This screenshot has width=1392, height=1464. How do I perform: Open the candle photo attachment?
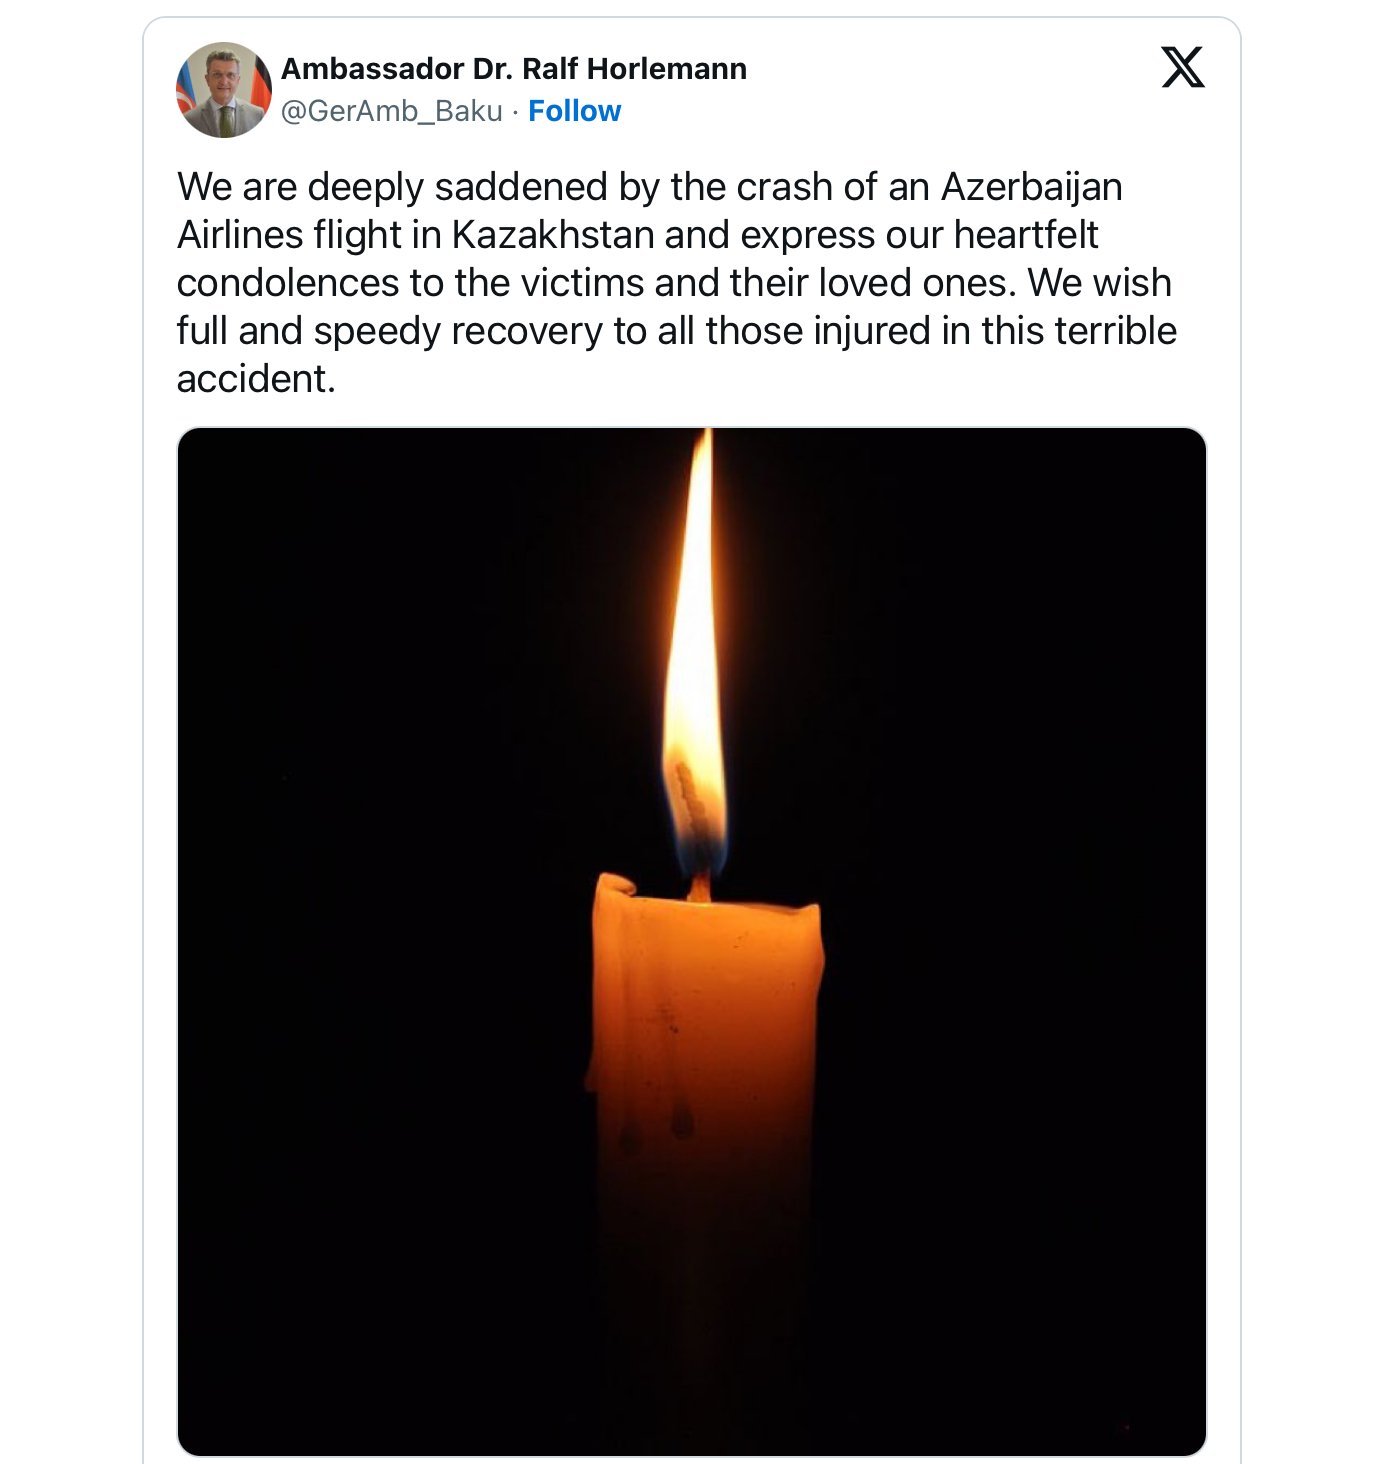pyautogui.click(x=692, y=942)
